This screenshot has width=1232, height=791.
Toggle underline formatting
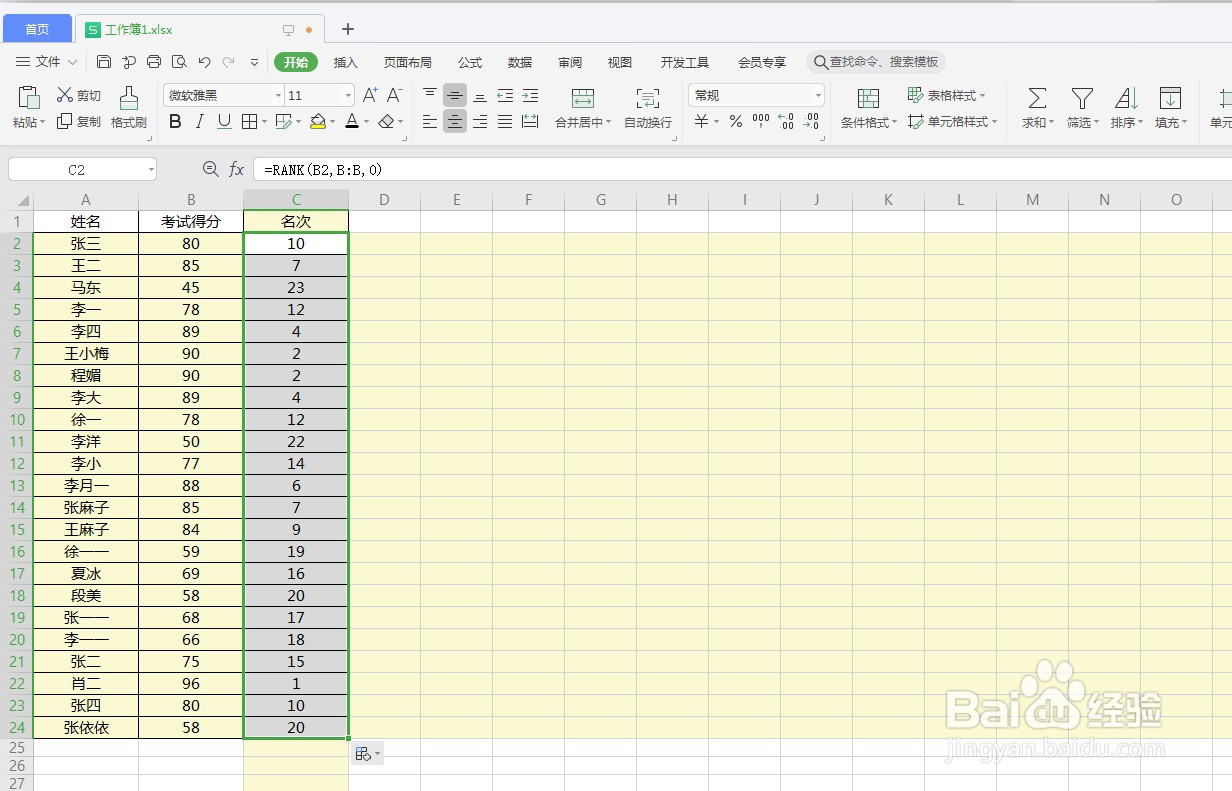click(224, 121)
